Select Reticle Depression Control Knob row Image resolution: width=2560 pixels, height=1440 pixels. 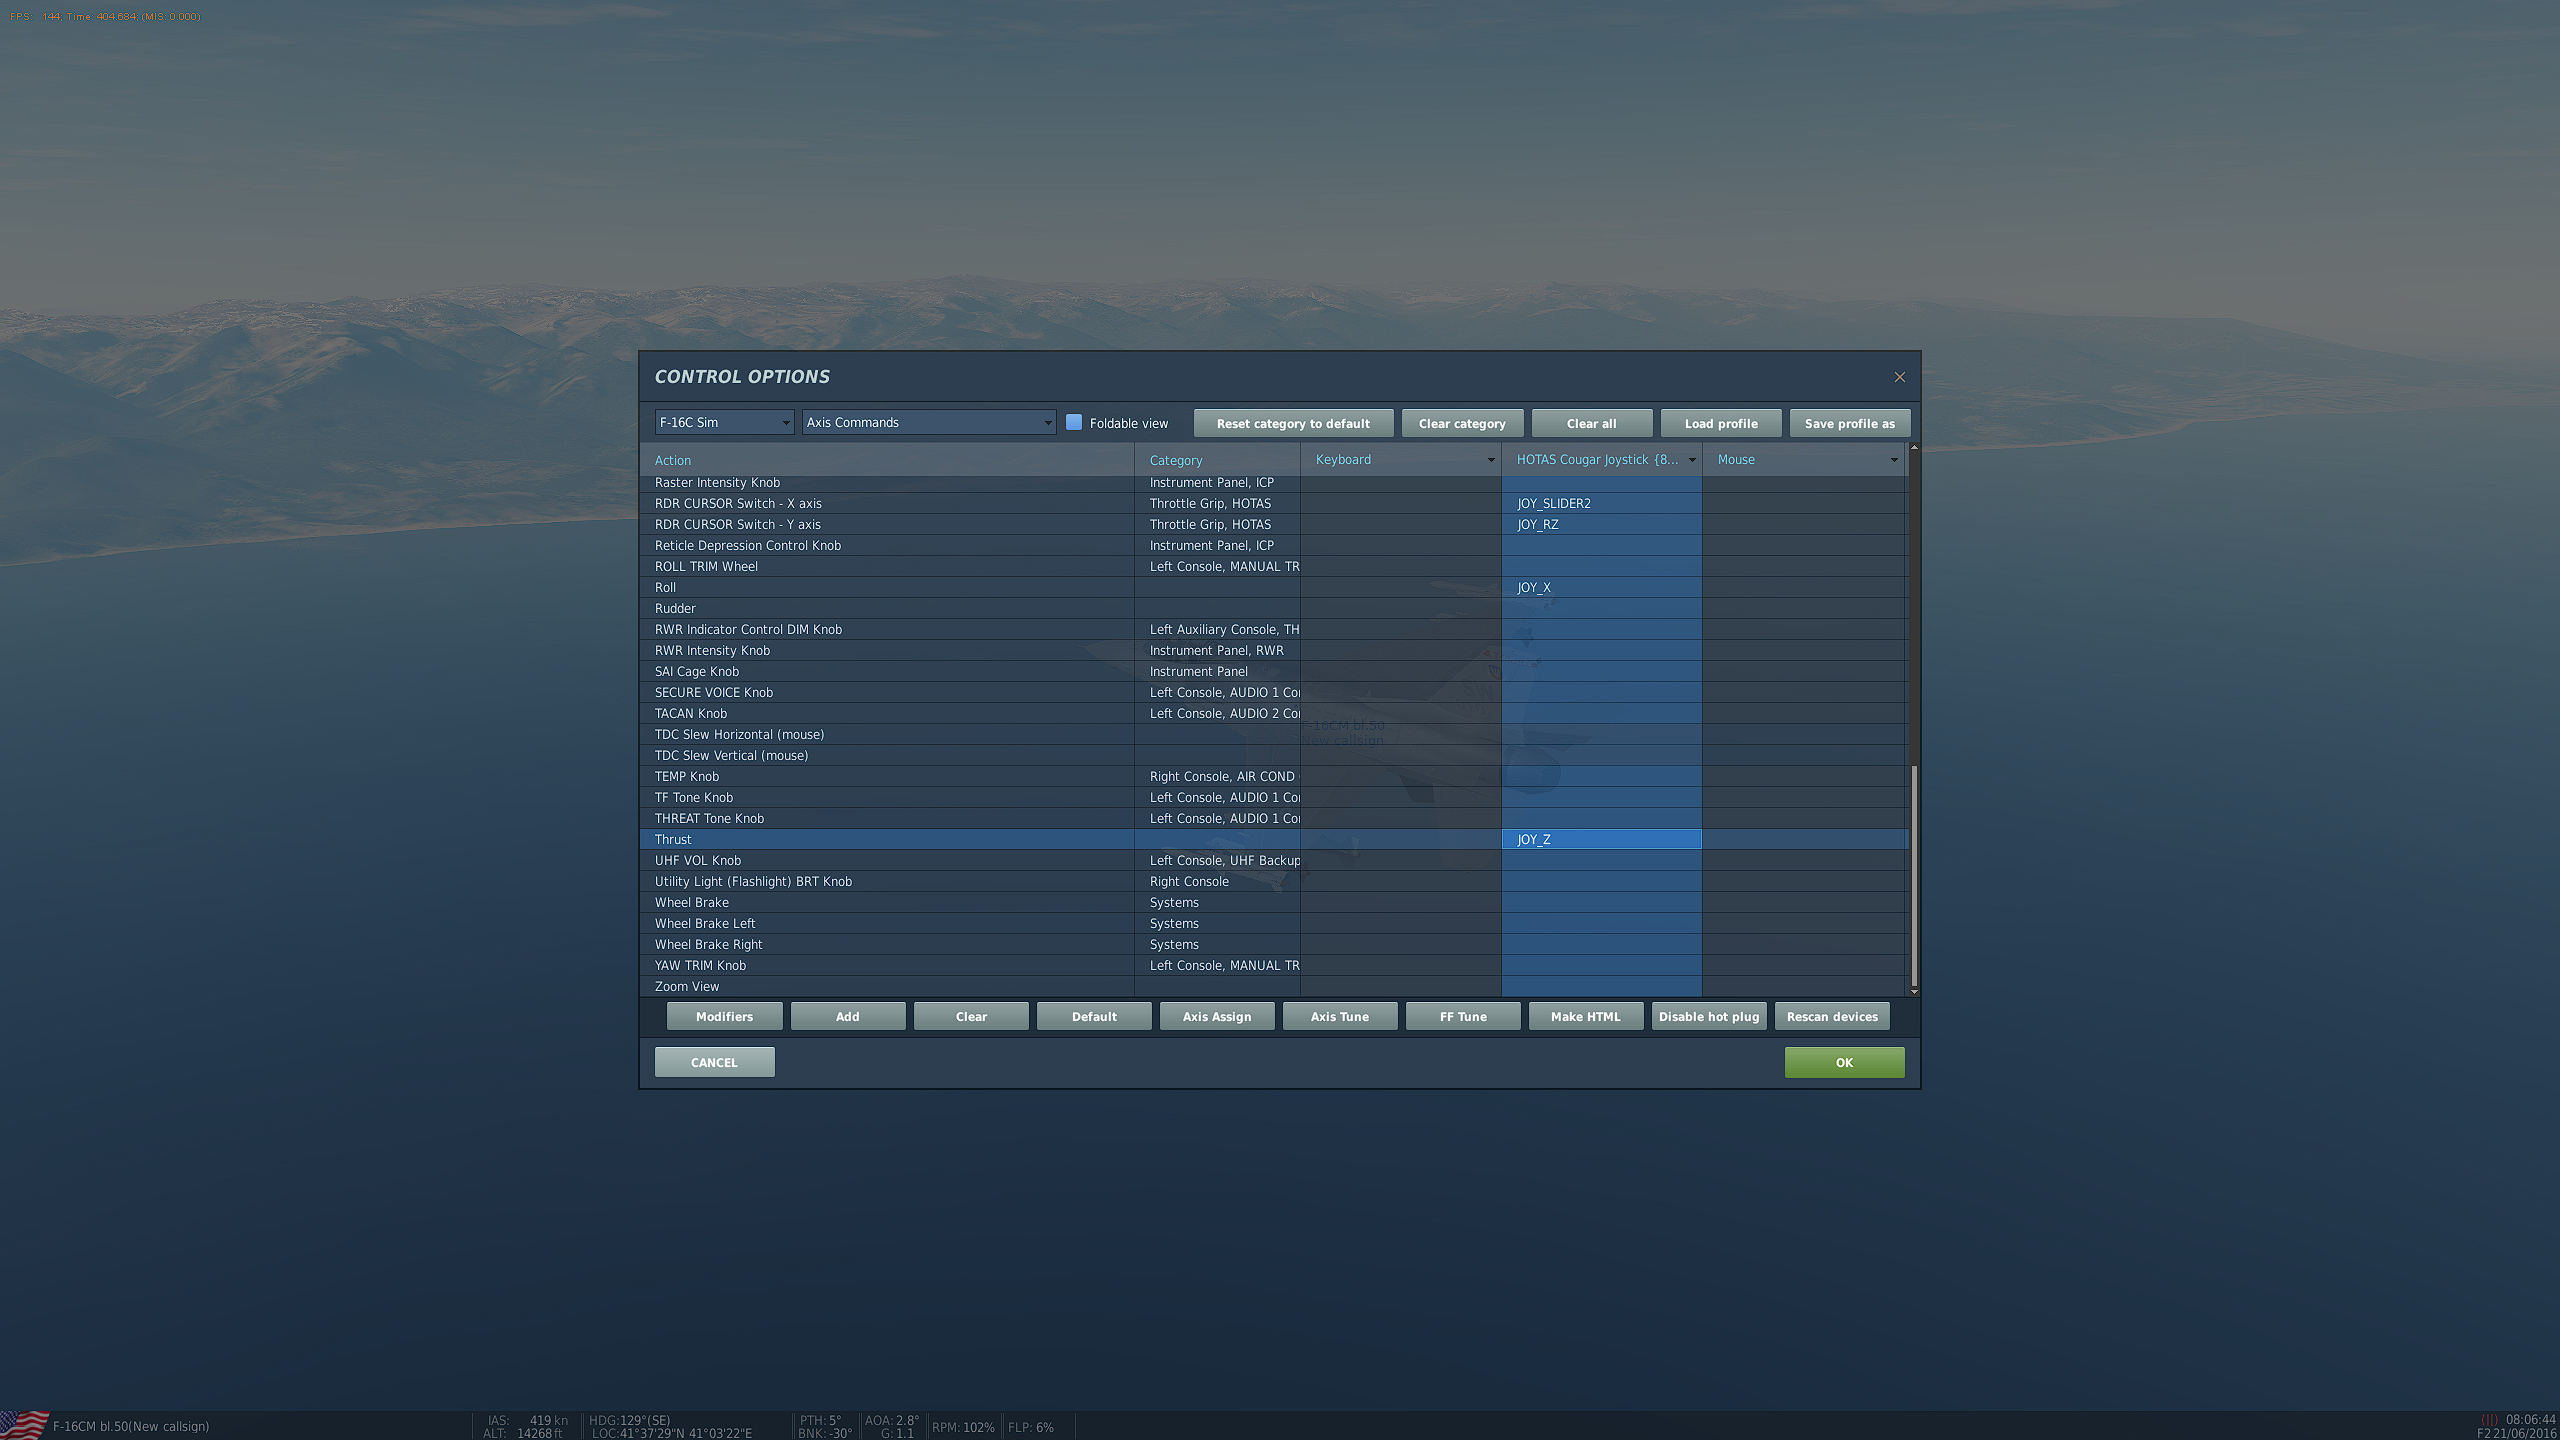(1273, 545)
